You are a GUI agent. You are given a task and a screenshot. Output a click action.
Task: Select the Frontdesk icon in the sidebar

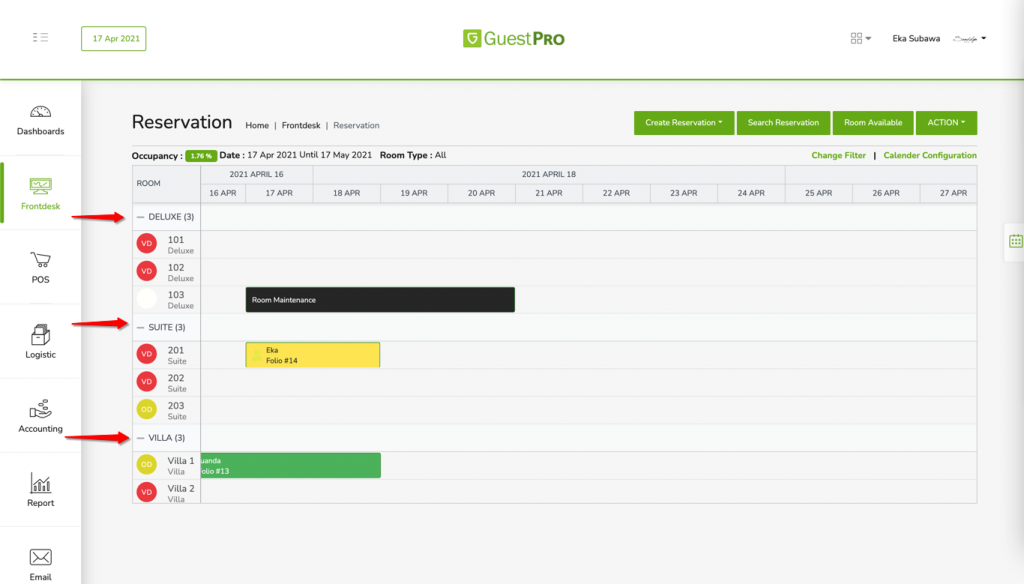[x=40, y=193]
